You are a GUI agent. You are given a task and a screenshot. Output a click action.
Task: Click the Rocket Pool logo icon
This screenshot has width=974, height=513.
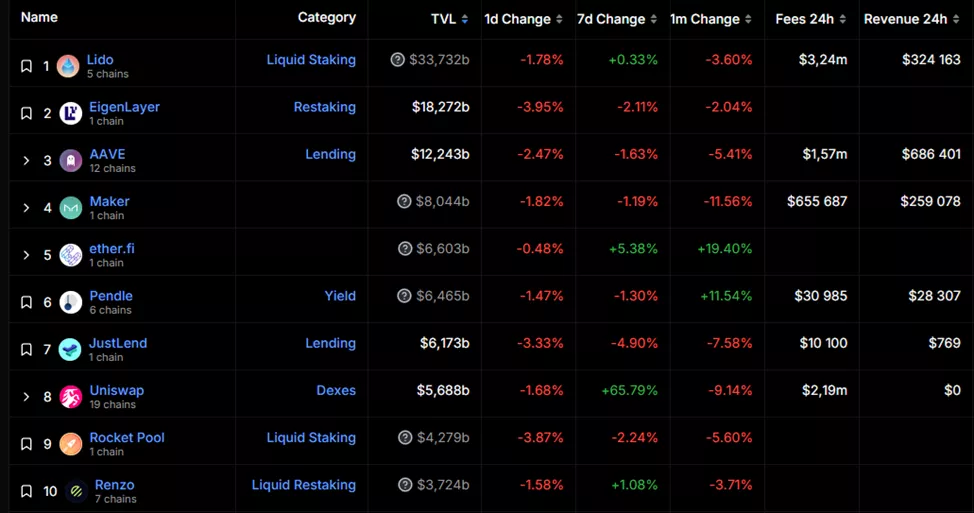[x=70, y=444]
